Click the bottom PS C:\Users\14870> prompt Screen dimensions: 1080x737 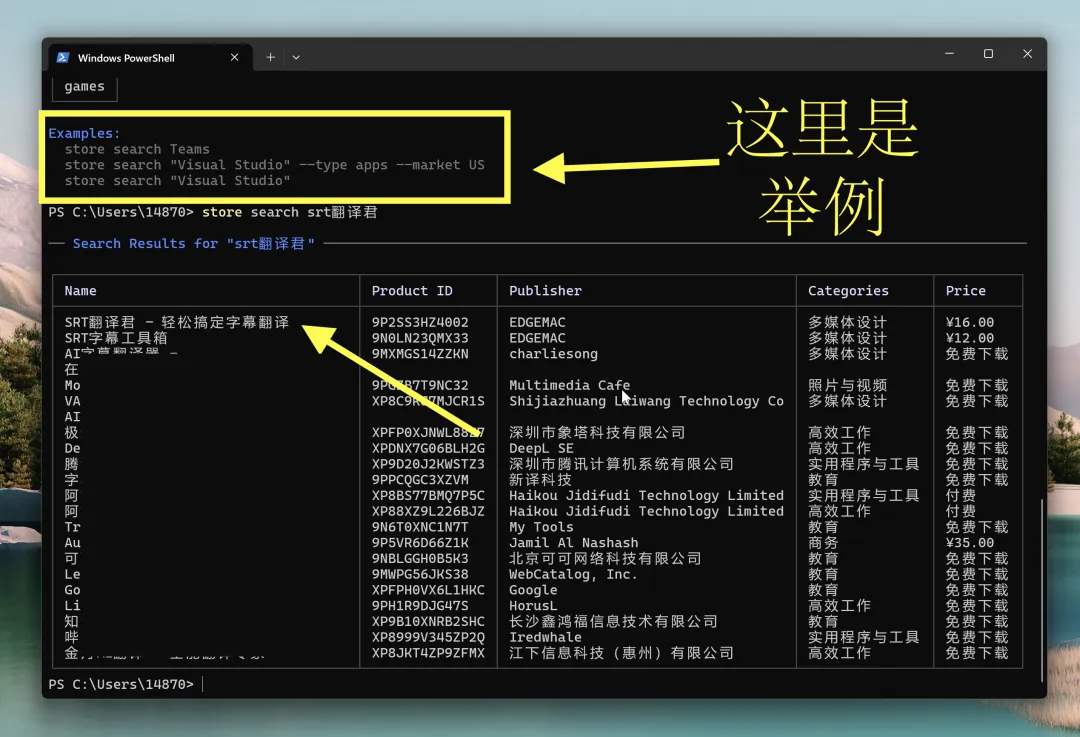pyautogui.click(x=121, y=685)
